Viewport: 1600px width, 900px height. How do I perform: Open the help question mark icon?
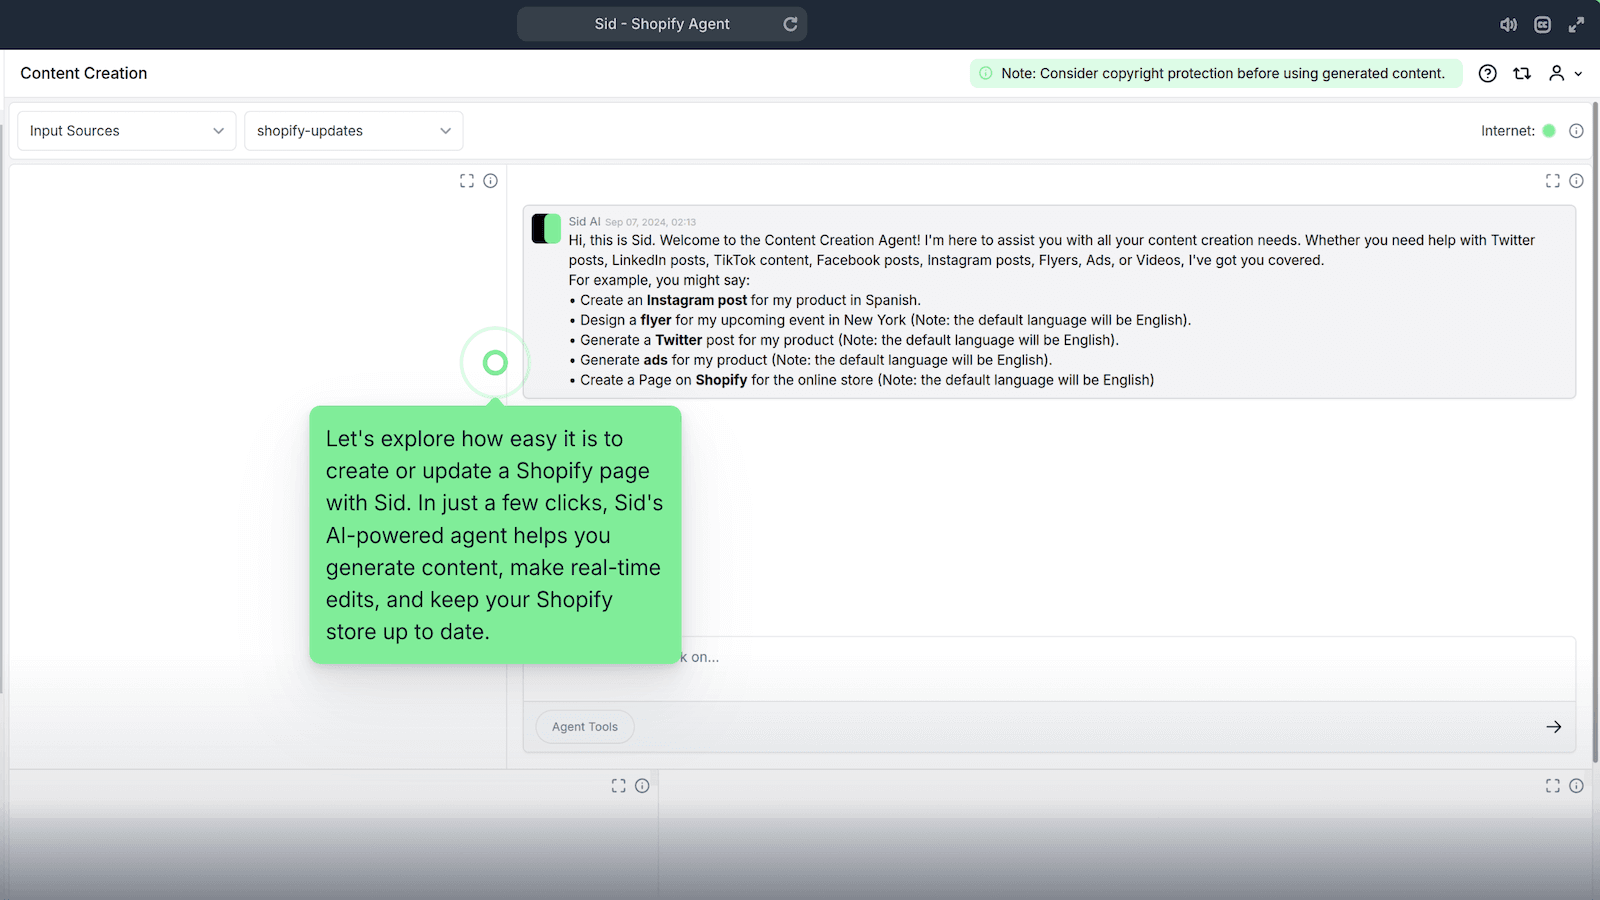[x=1487, y=73]
